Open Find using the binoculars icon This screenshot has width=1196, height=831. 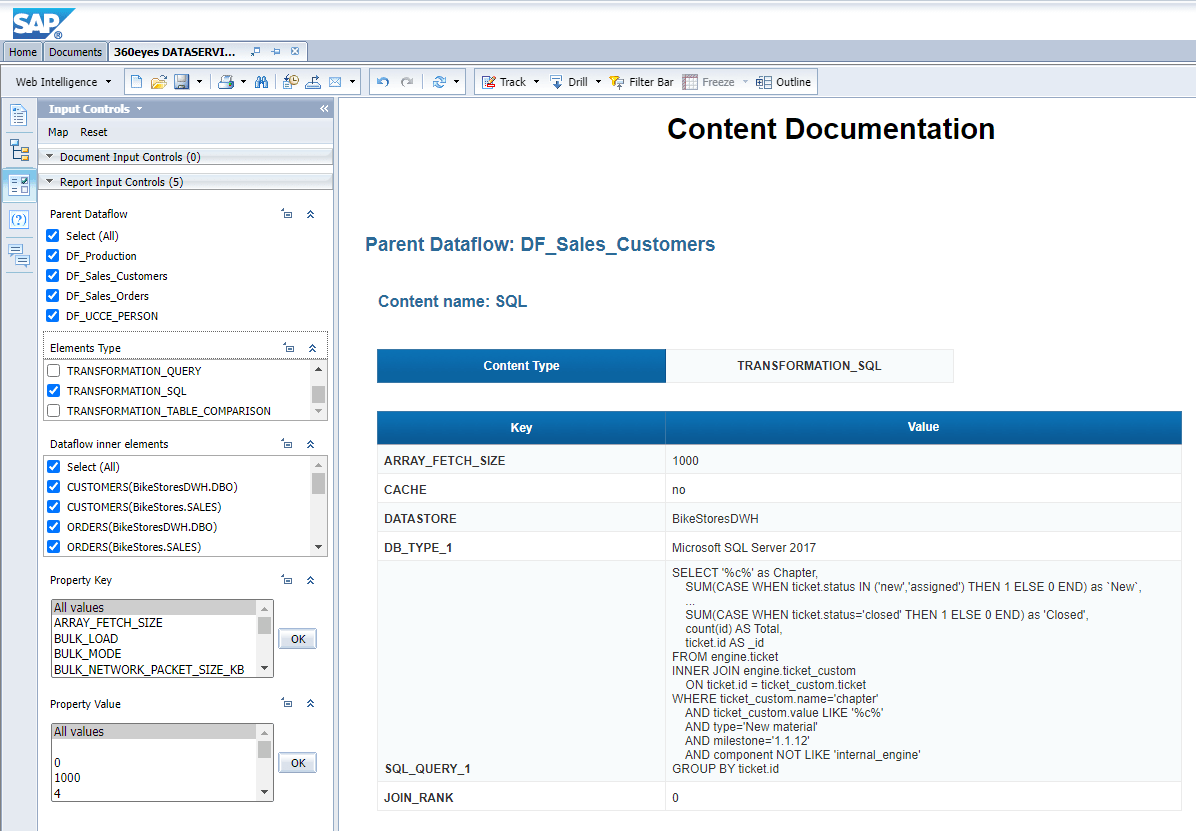[x=261, y=82]
